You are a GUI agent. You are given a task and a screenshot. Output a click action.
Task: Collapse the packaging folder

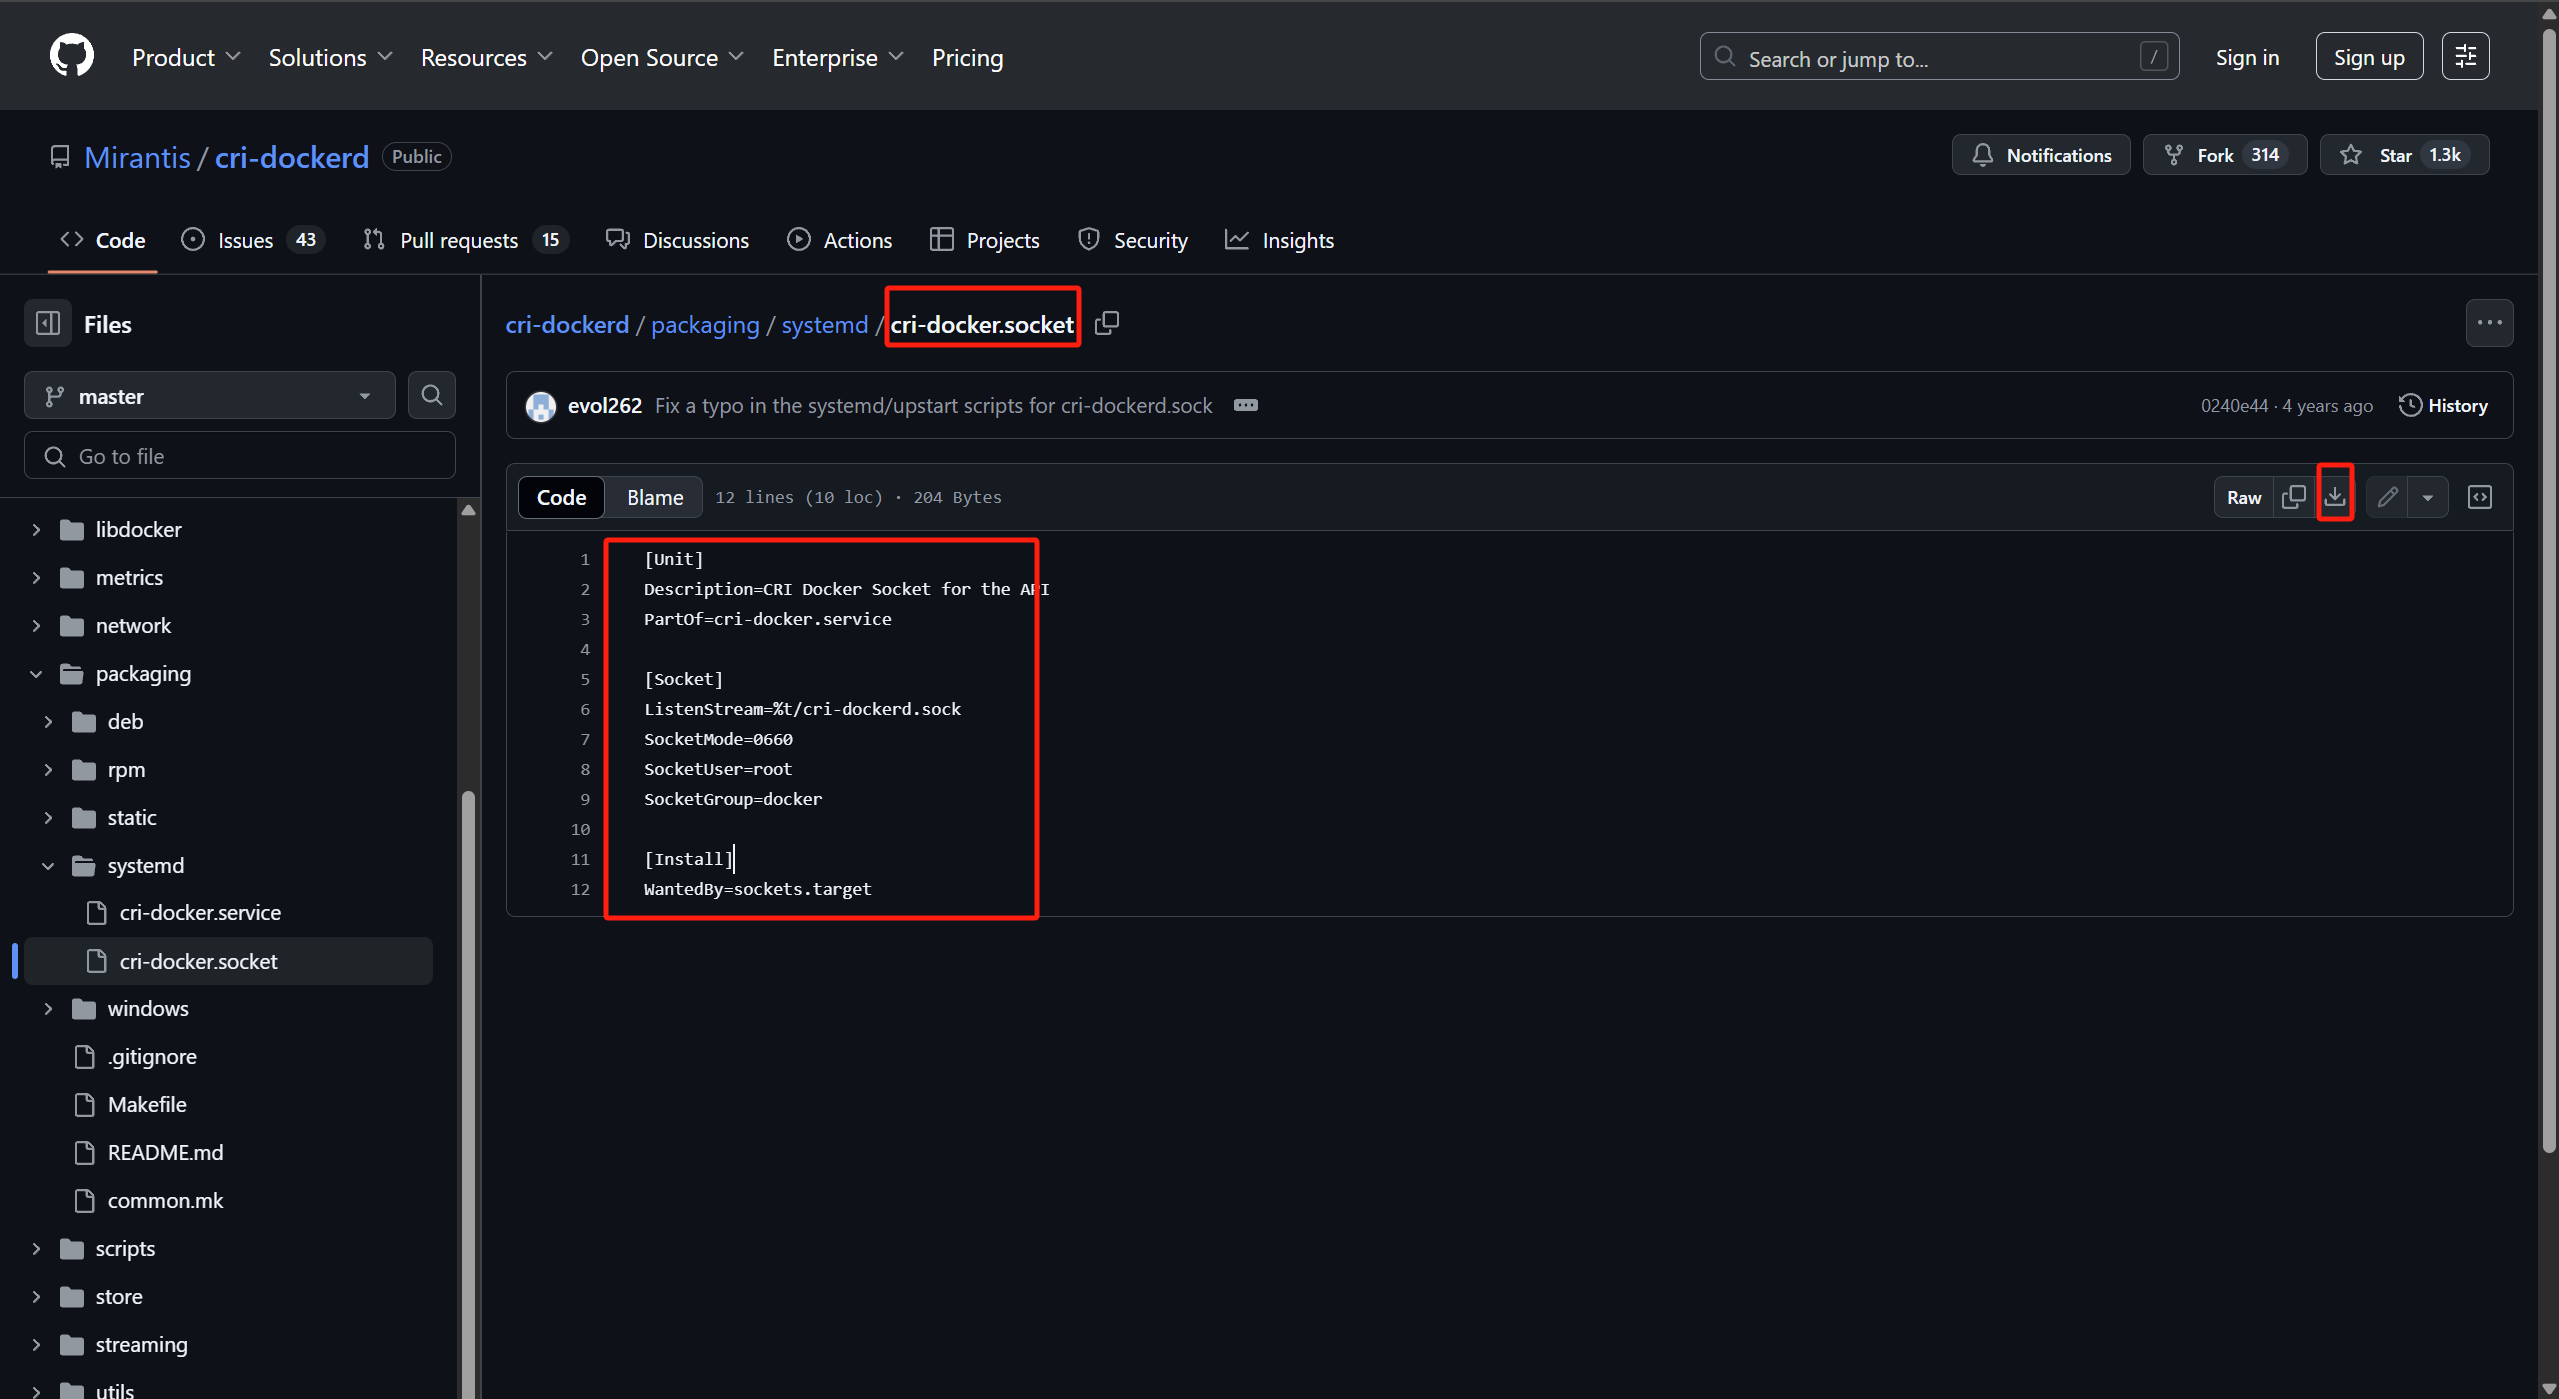[x=37, y=673]
